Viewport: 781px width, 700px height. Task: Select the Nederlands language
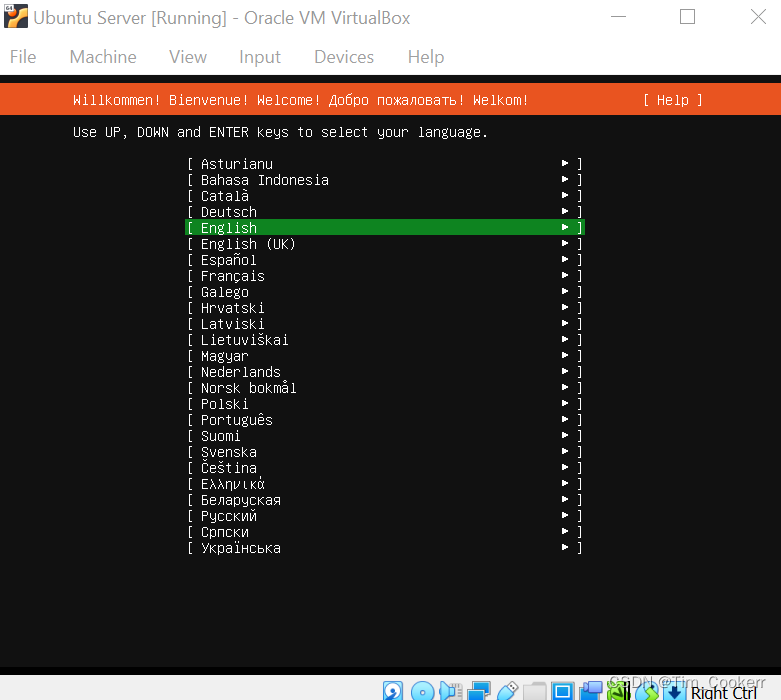(385, 372)
